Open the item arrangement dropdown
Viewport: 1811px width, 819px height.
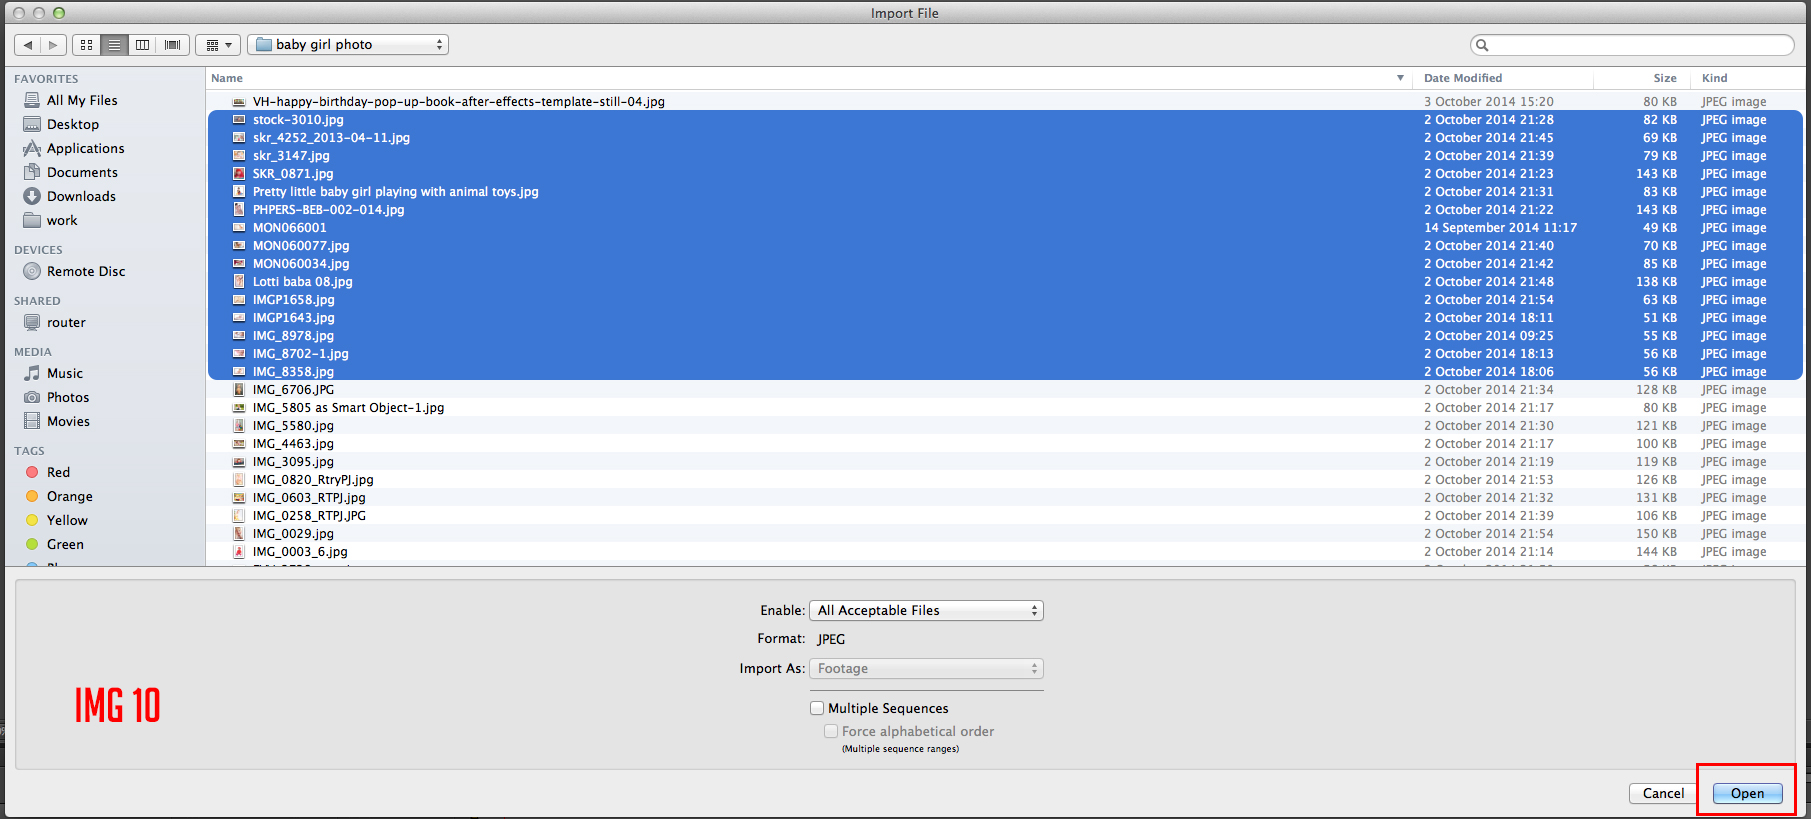point(218,45)
